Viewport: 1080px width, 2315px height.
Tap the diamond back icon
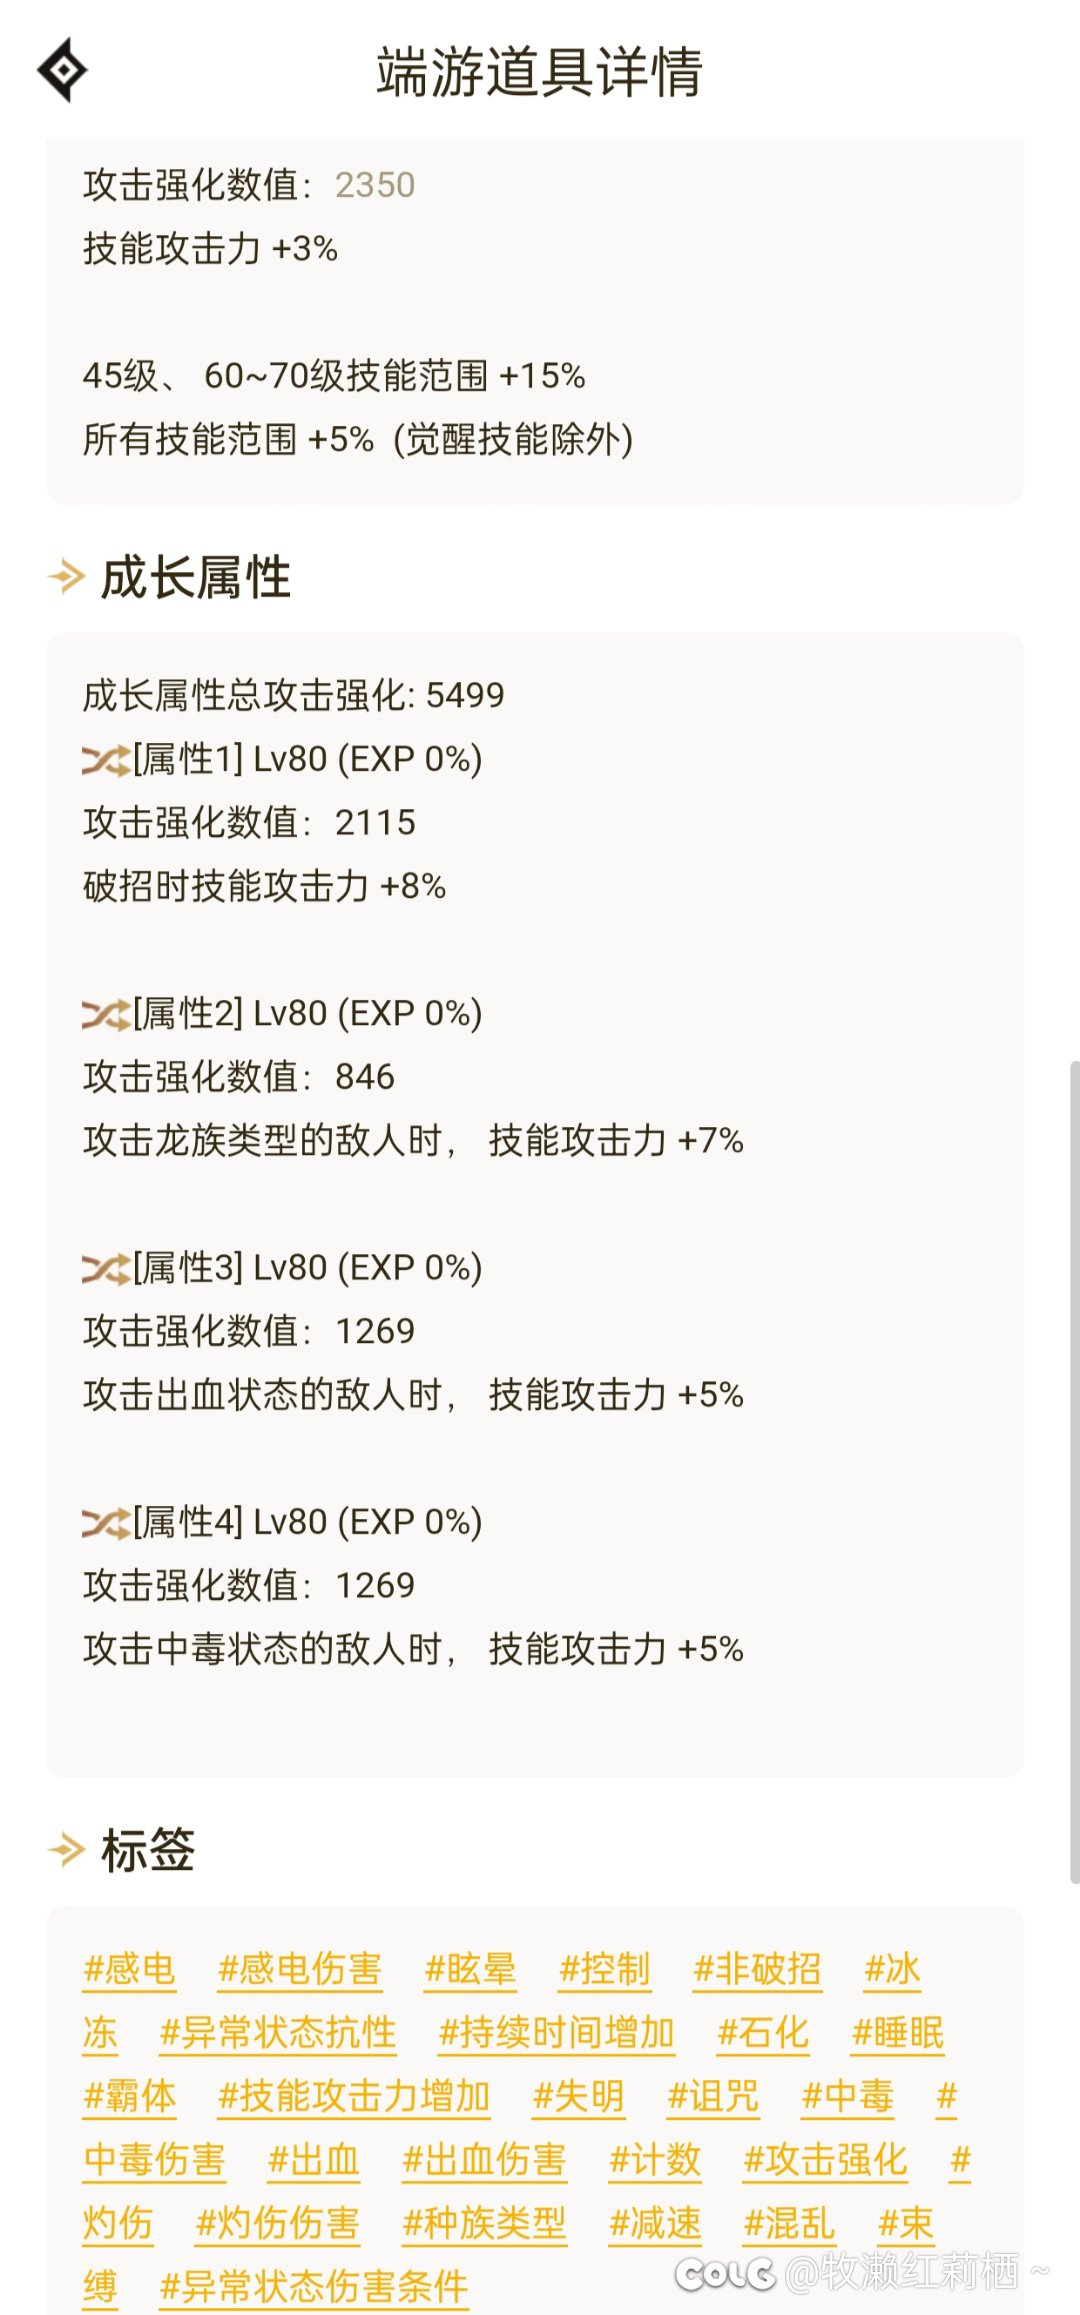pos(62,70)
